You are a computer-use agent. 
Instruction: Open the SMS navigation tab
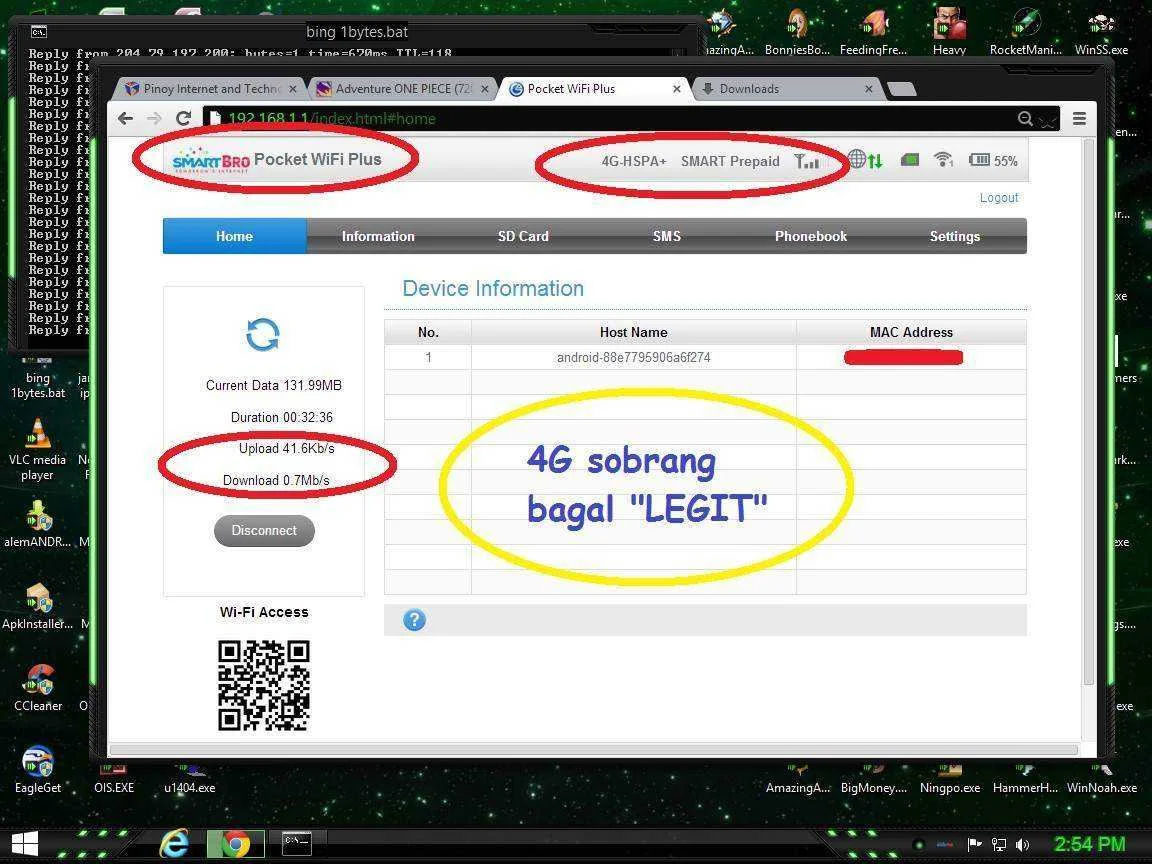coord(667,236)
